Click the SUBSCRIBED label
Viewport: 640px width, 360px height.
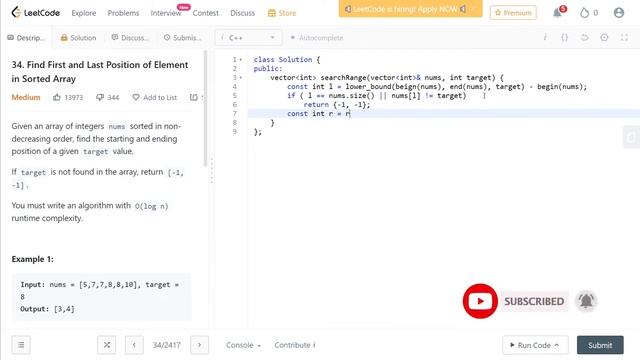coord(534,301)
